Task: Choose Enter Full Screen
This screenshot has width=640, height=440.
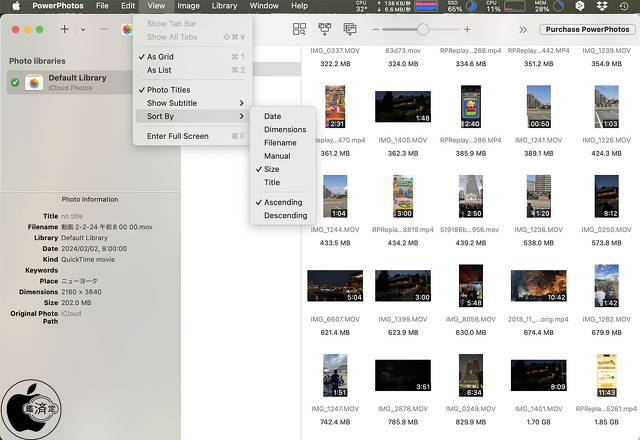Action: (177, 136)
